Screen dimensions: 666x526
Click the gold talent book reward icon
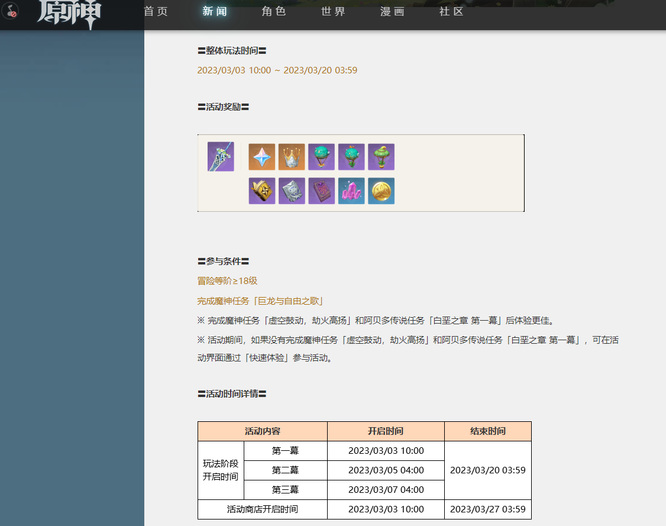pyautogui.click(x=262, y=191)
